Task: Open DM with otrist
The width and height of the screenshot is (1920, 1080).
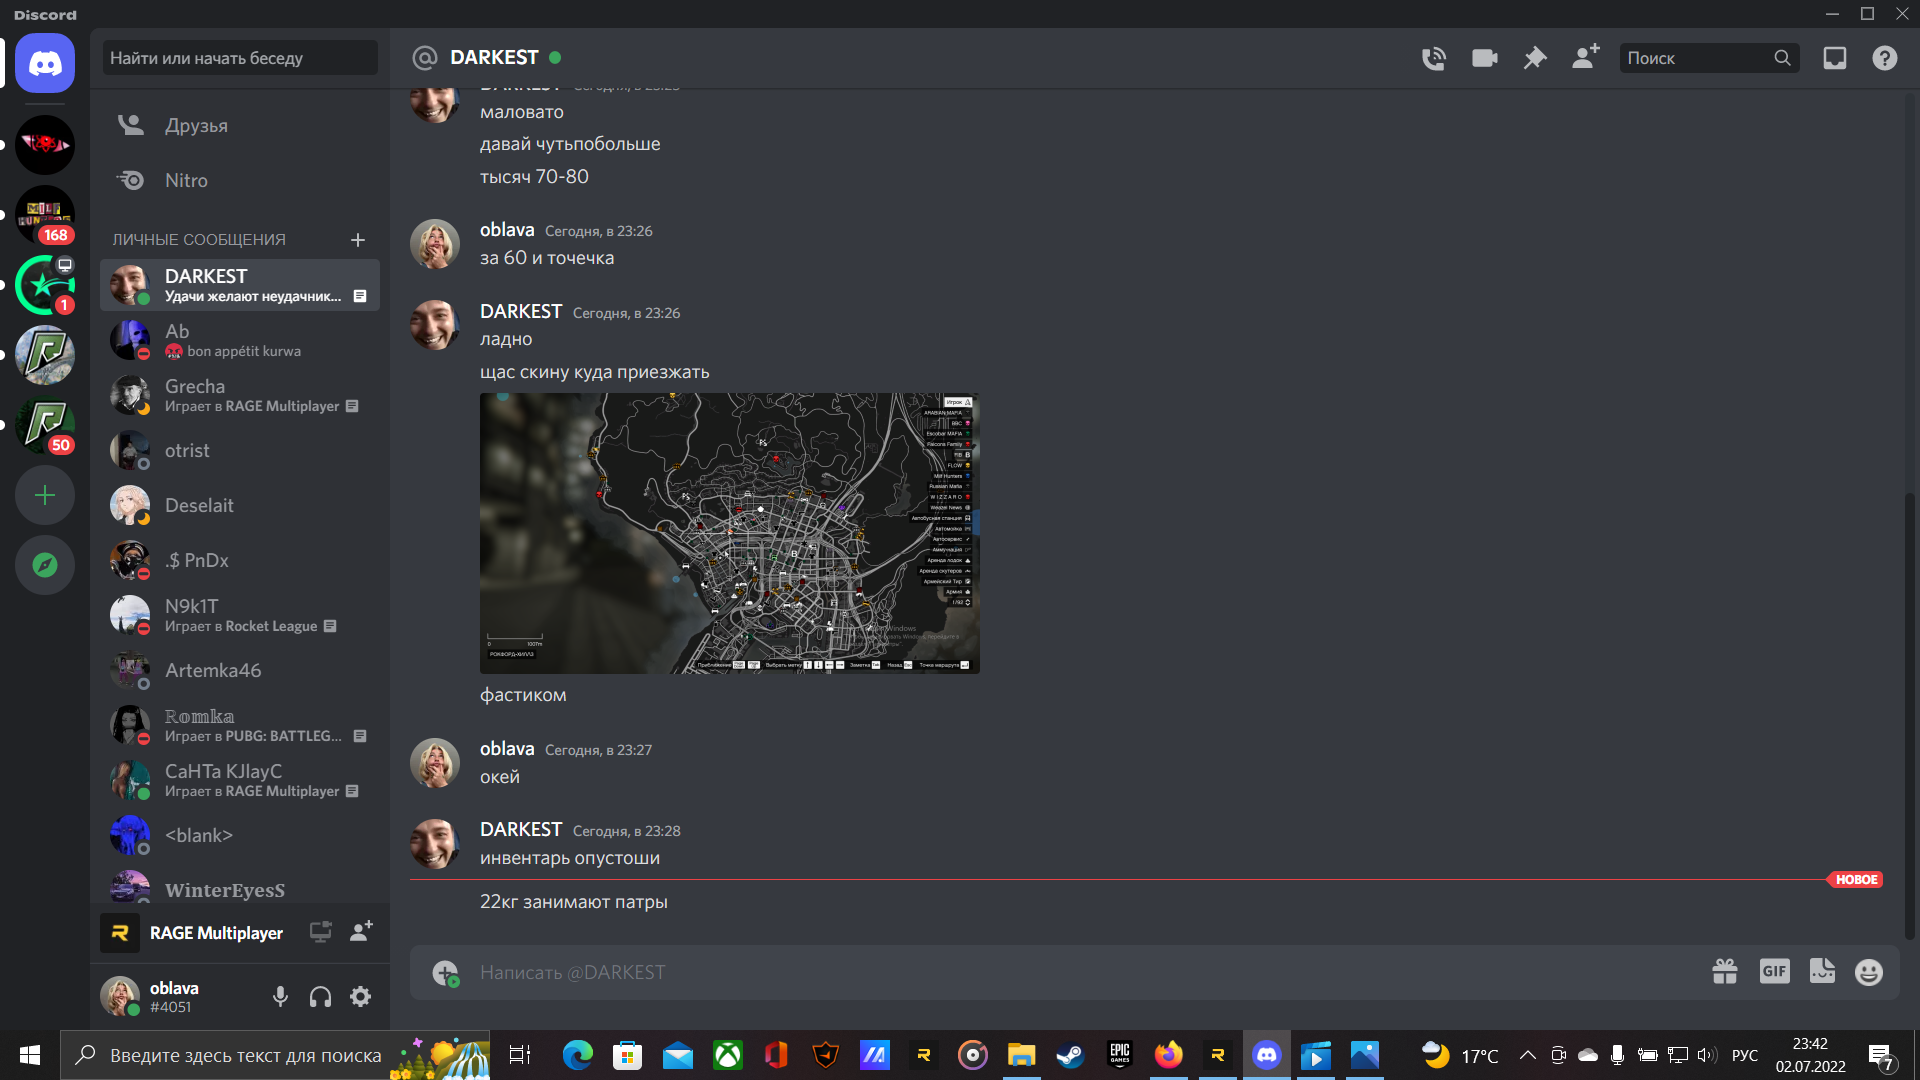Action: click(x=240, y=450)
